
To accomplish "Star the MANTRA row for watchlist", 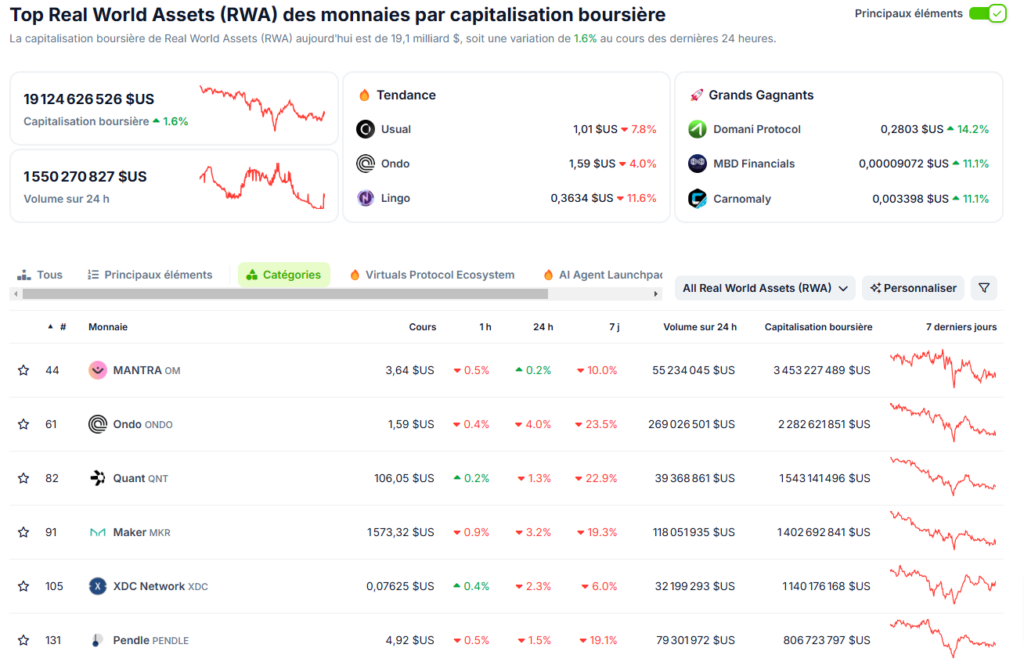I will pyautogui.click(x=23, y=369).
